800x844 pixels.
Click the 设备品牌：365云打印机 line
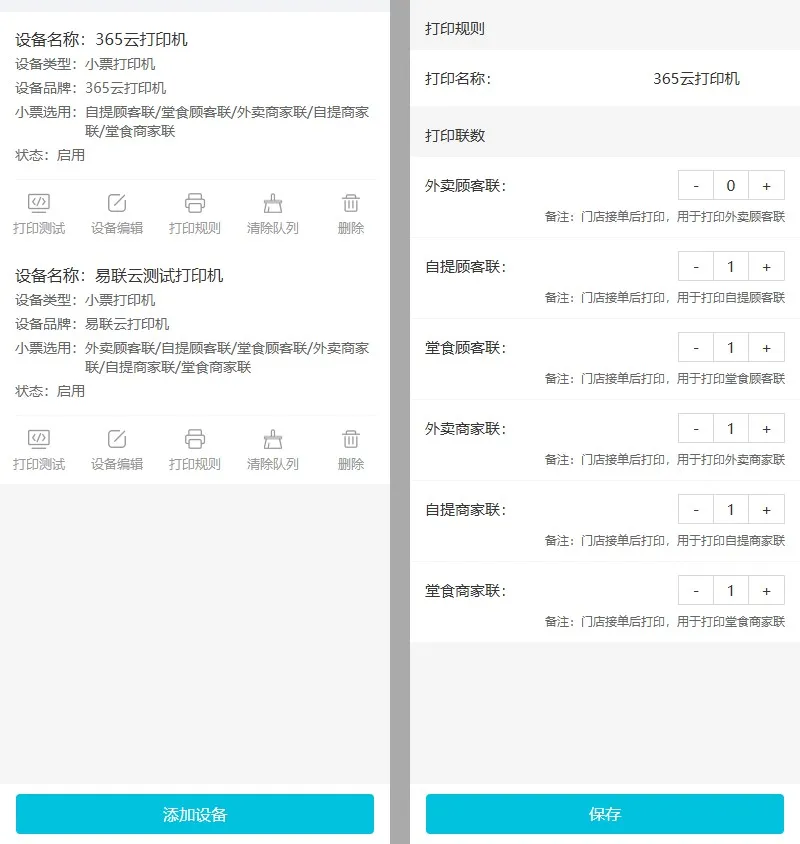[x=90, y=88]
